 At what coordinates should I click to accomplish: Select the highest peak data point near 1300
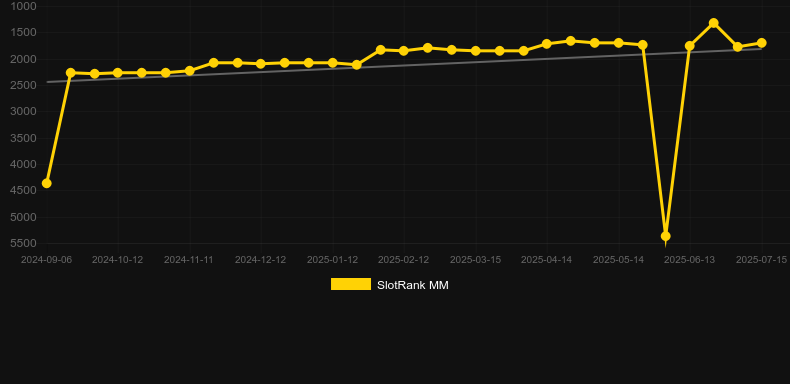pyautogui.click(x=713, y=23)
